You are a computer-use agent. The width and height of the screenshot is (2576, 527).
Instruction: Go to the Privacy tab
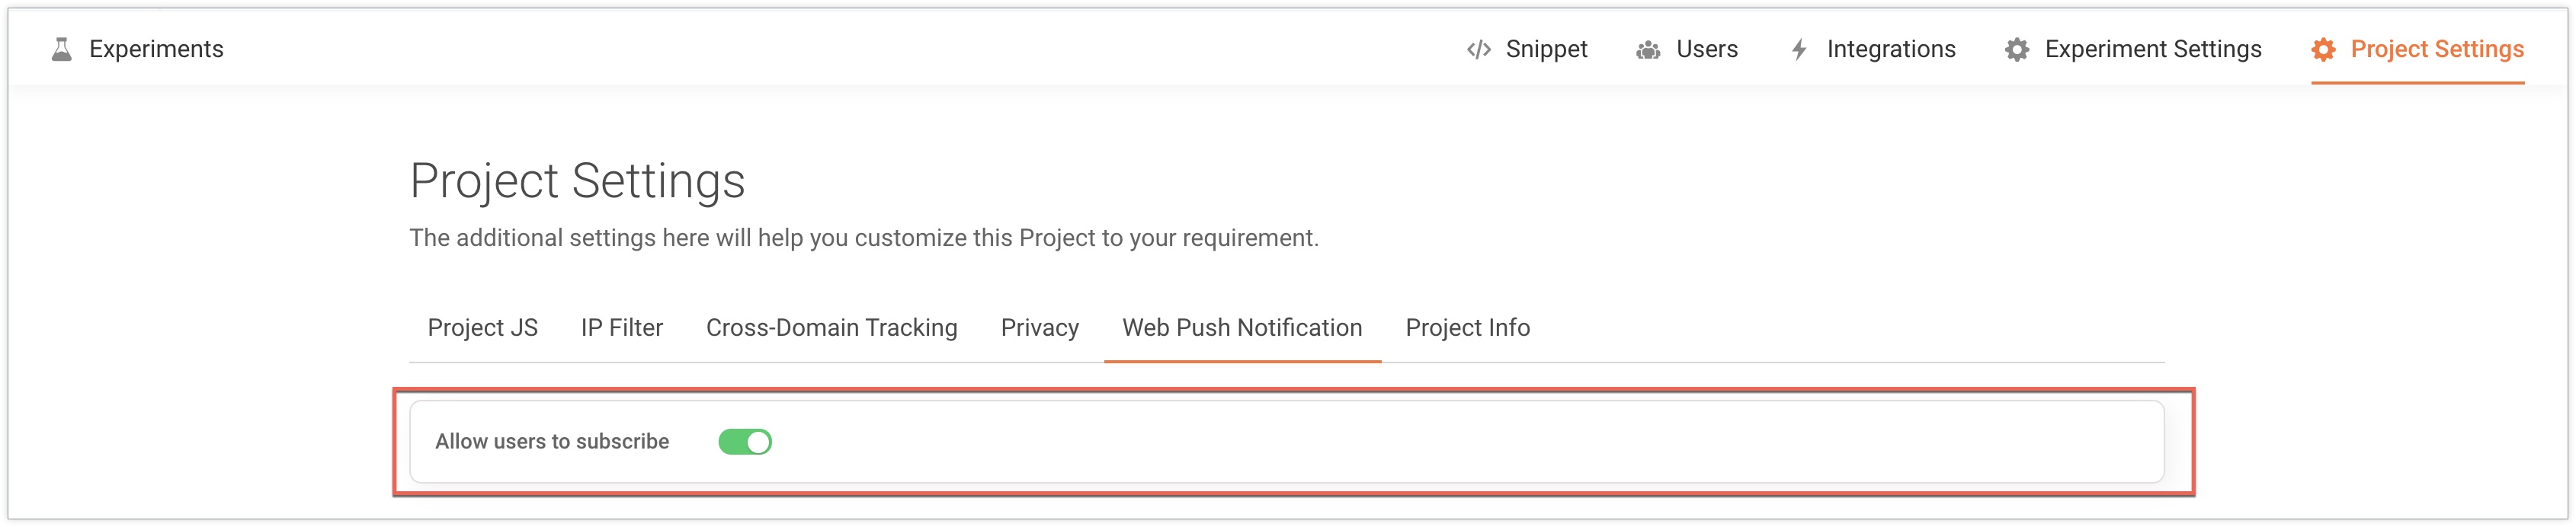(x=1039, y=327)
